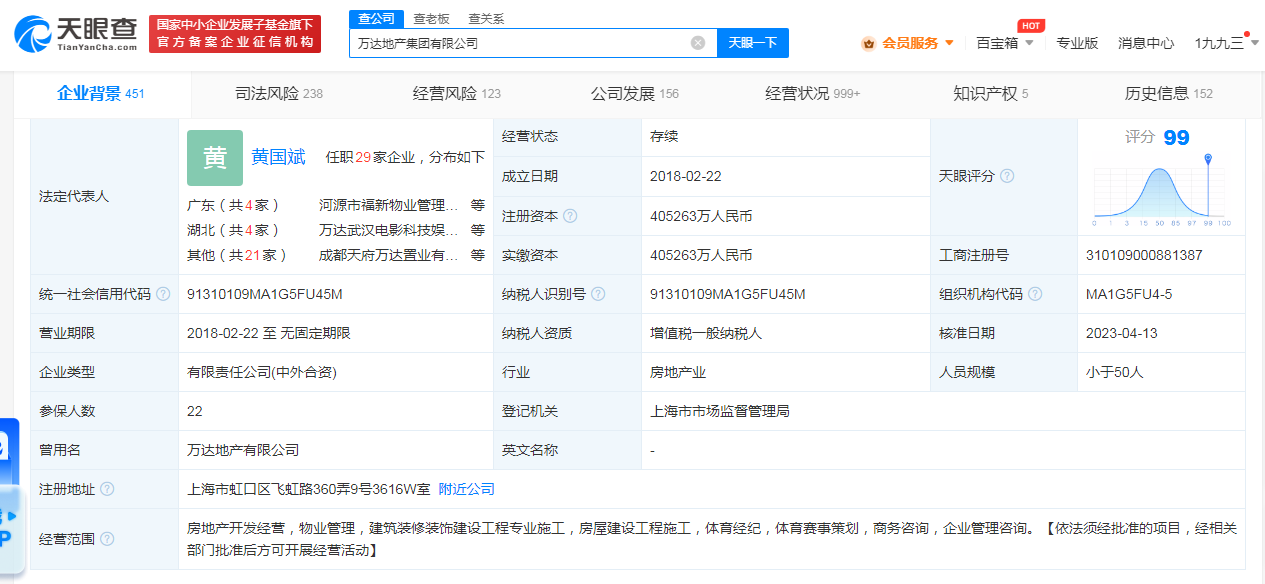Expand the 百宝箱 dropdown arrow

[x=1029, y=43]
